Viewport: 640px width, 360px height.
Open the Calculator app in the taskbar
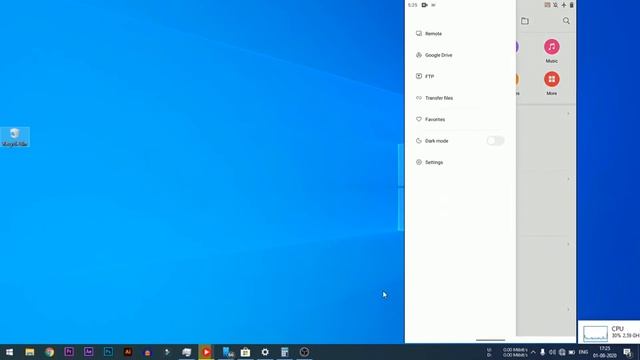[284, 352]
